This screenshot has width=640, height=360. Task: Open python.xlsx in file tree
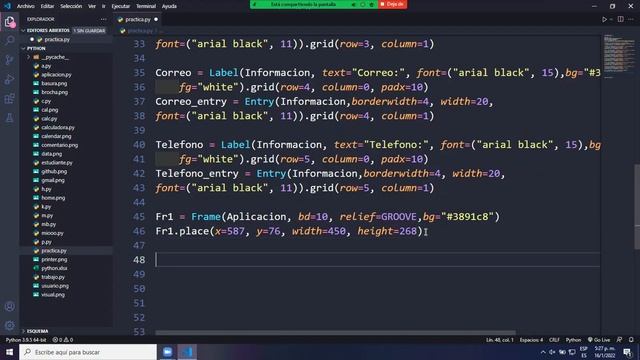(54, 268)
